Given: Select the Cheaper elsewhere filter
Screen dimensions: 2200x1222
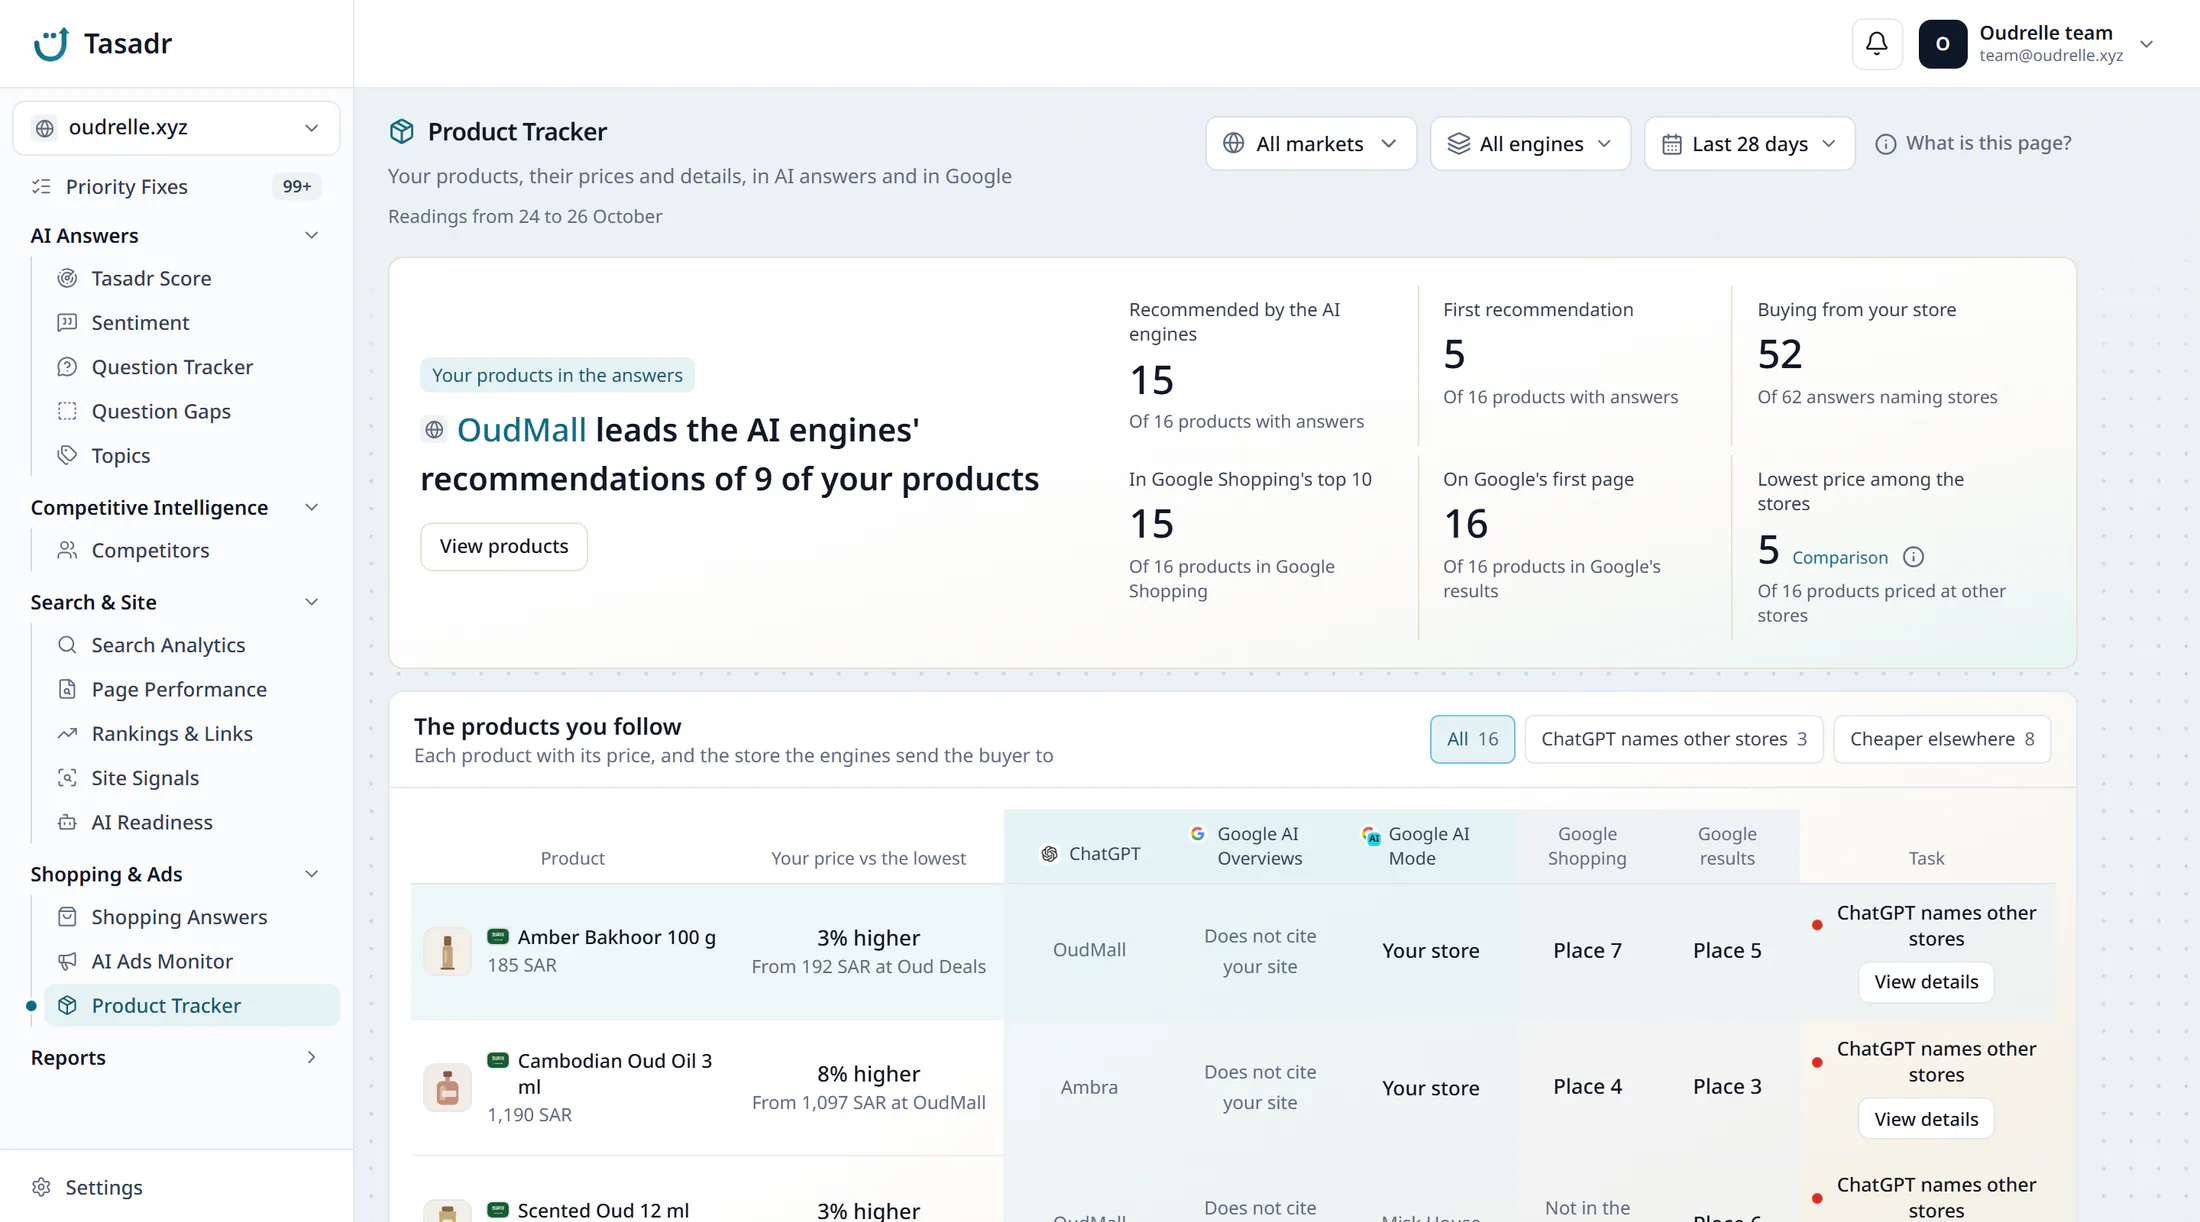Looking at the screenshot, I should tap(1942, 739).
